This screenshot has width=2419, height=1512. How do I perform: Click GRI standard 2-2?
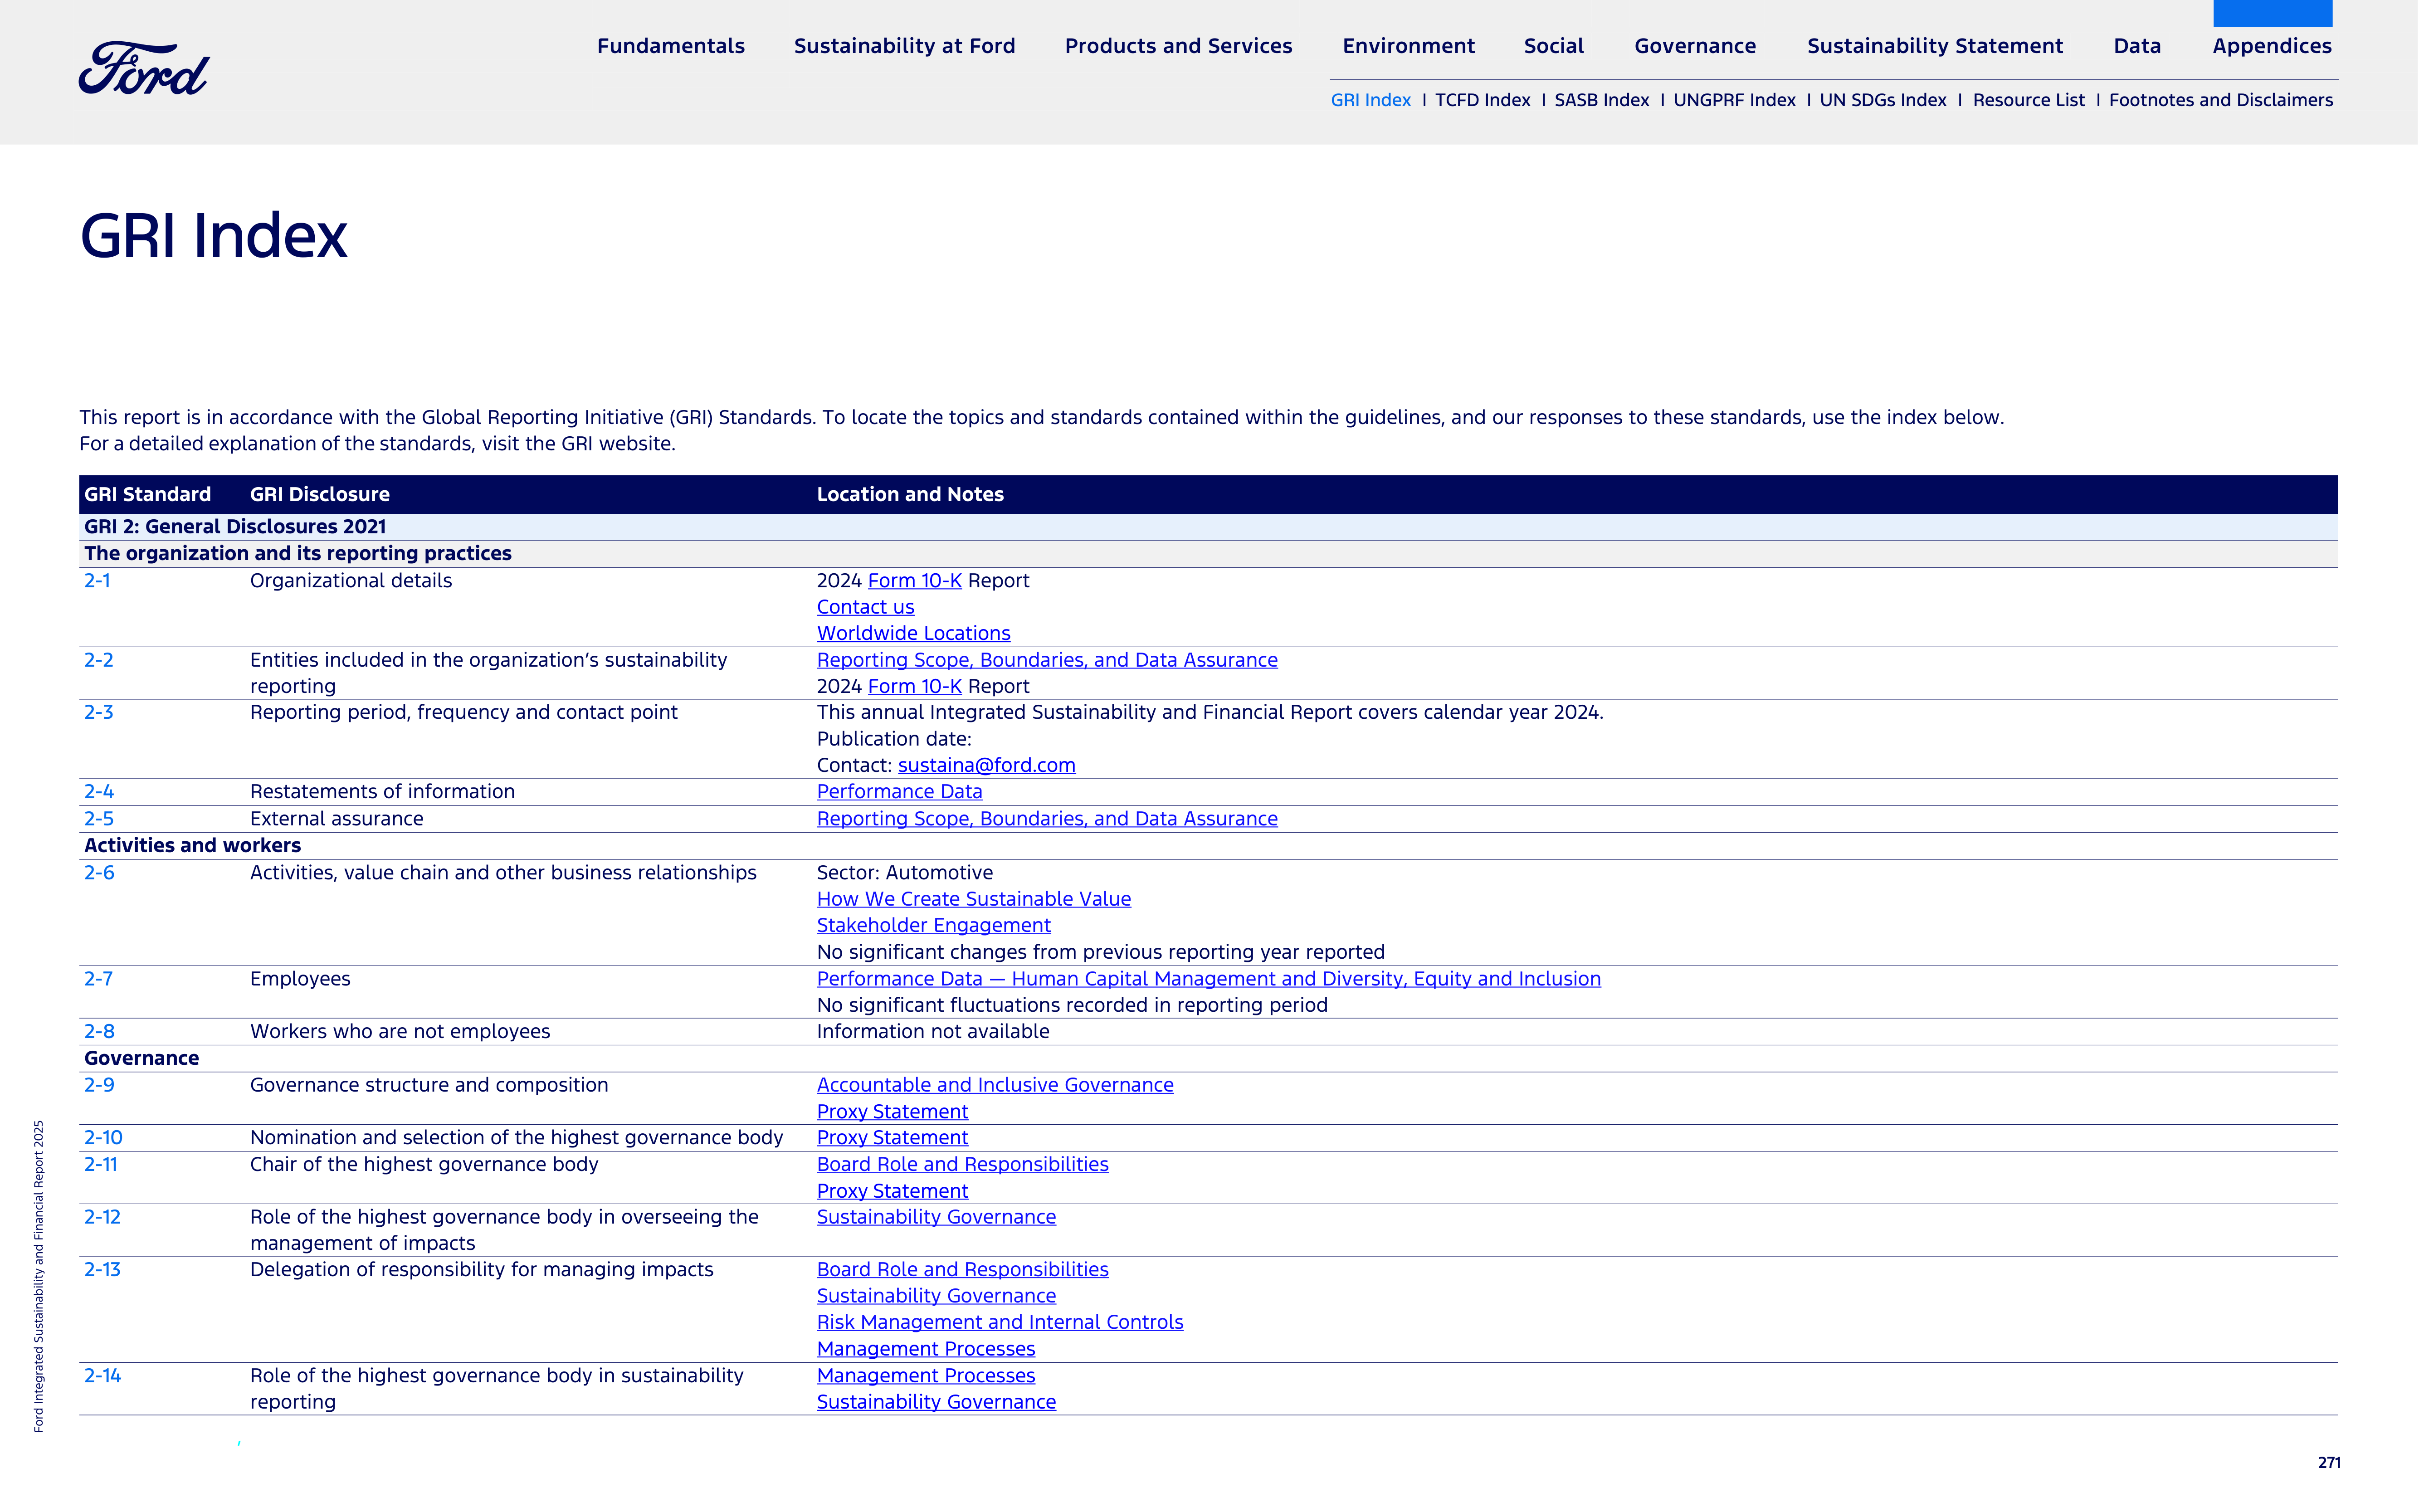(x=98, y=660)
